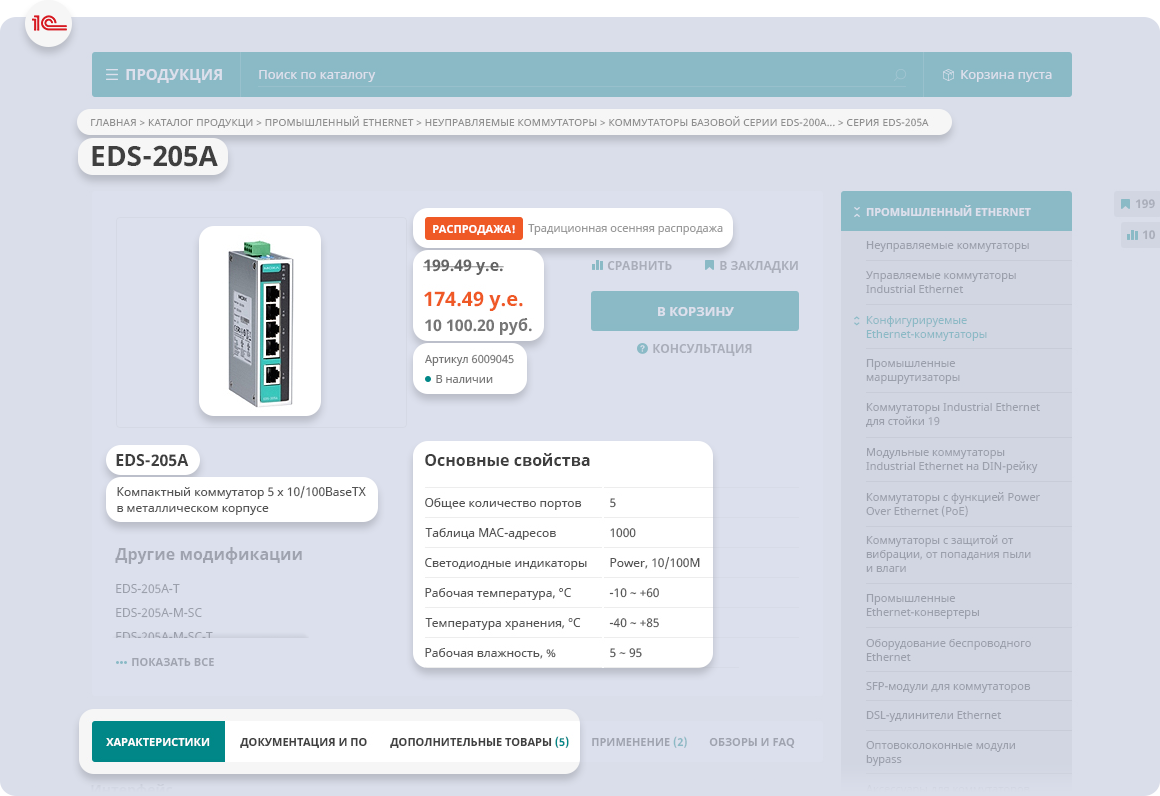Open Каталог продукции breadcrumb
The height and width of the screenshot is (796, 1160).
point(200,123)
